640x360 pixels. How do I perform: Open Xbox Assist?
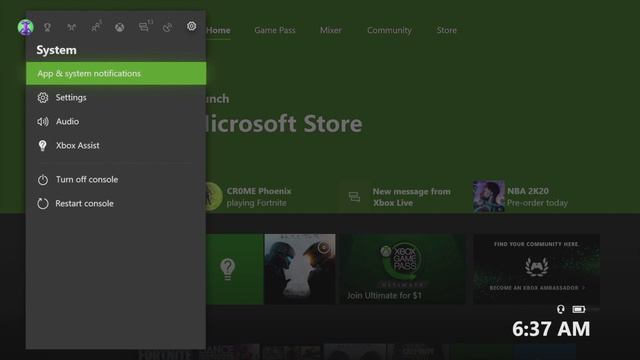point(116,146)
